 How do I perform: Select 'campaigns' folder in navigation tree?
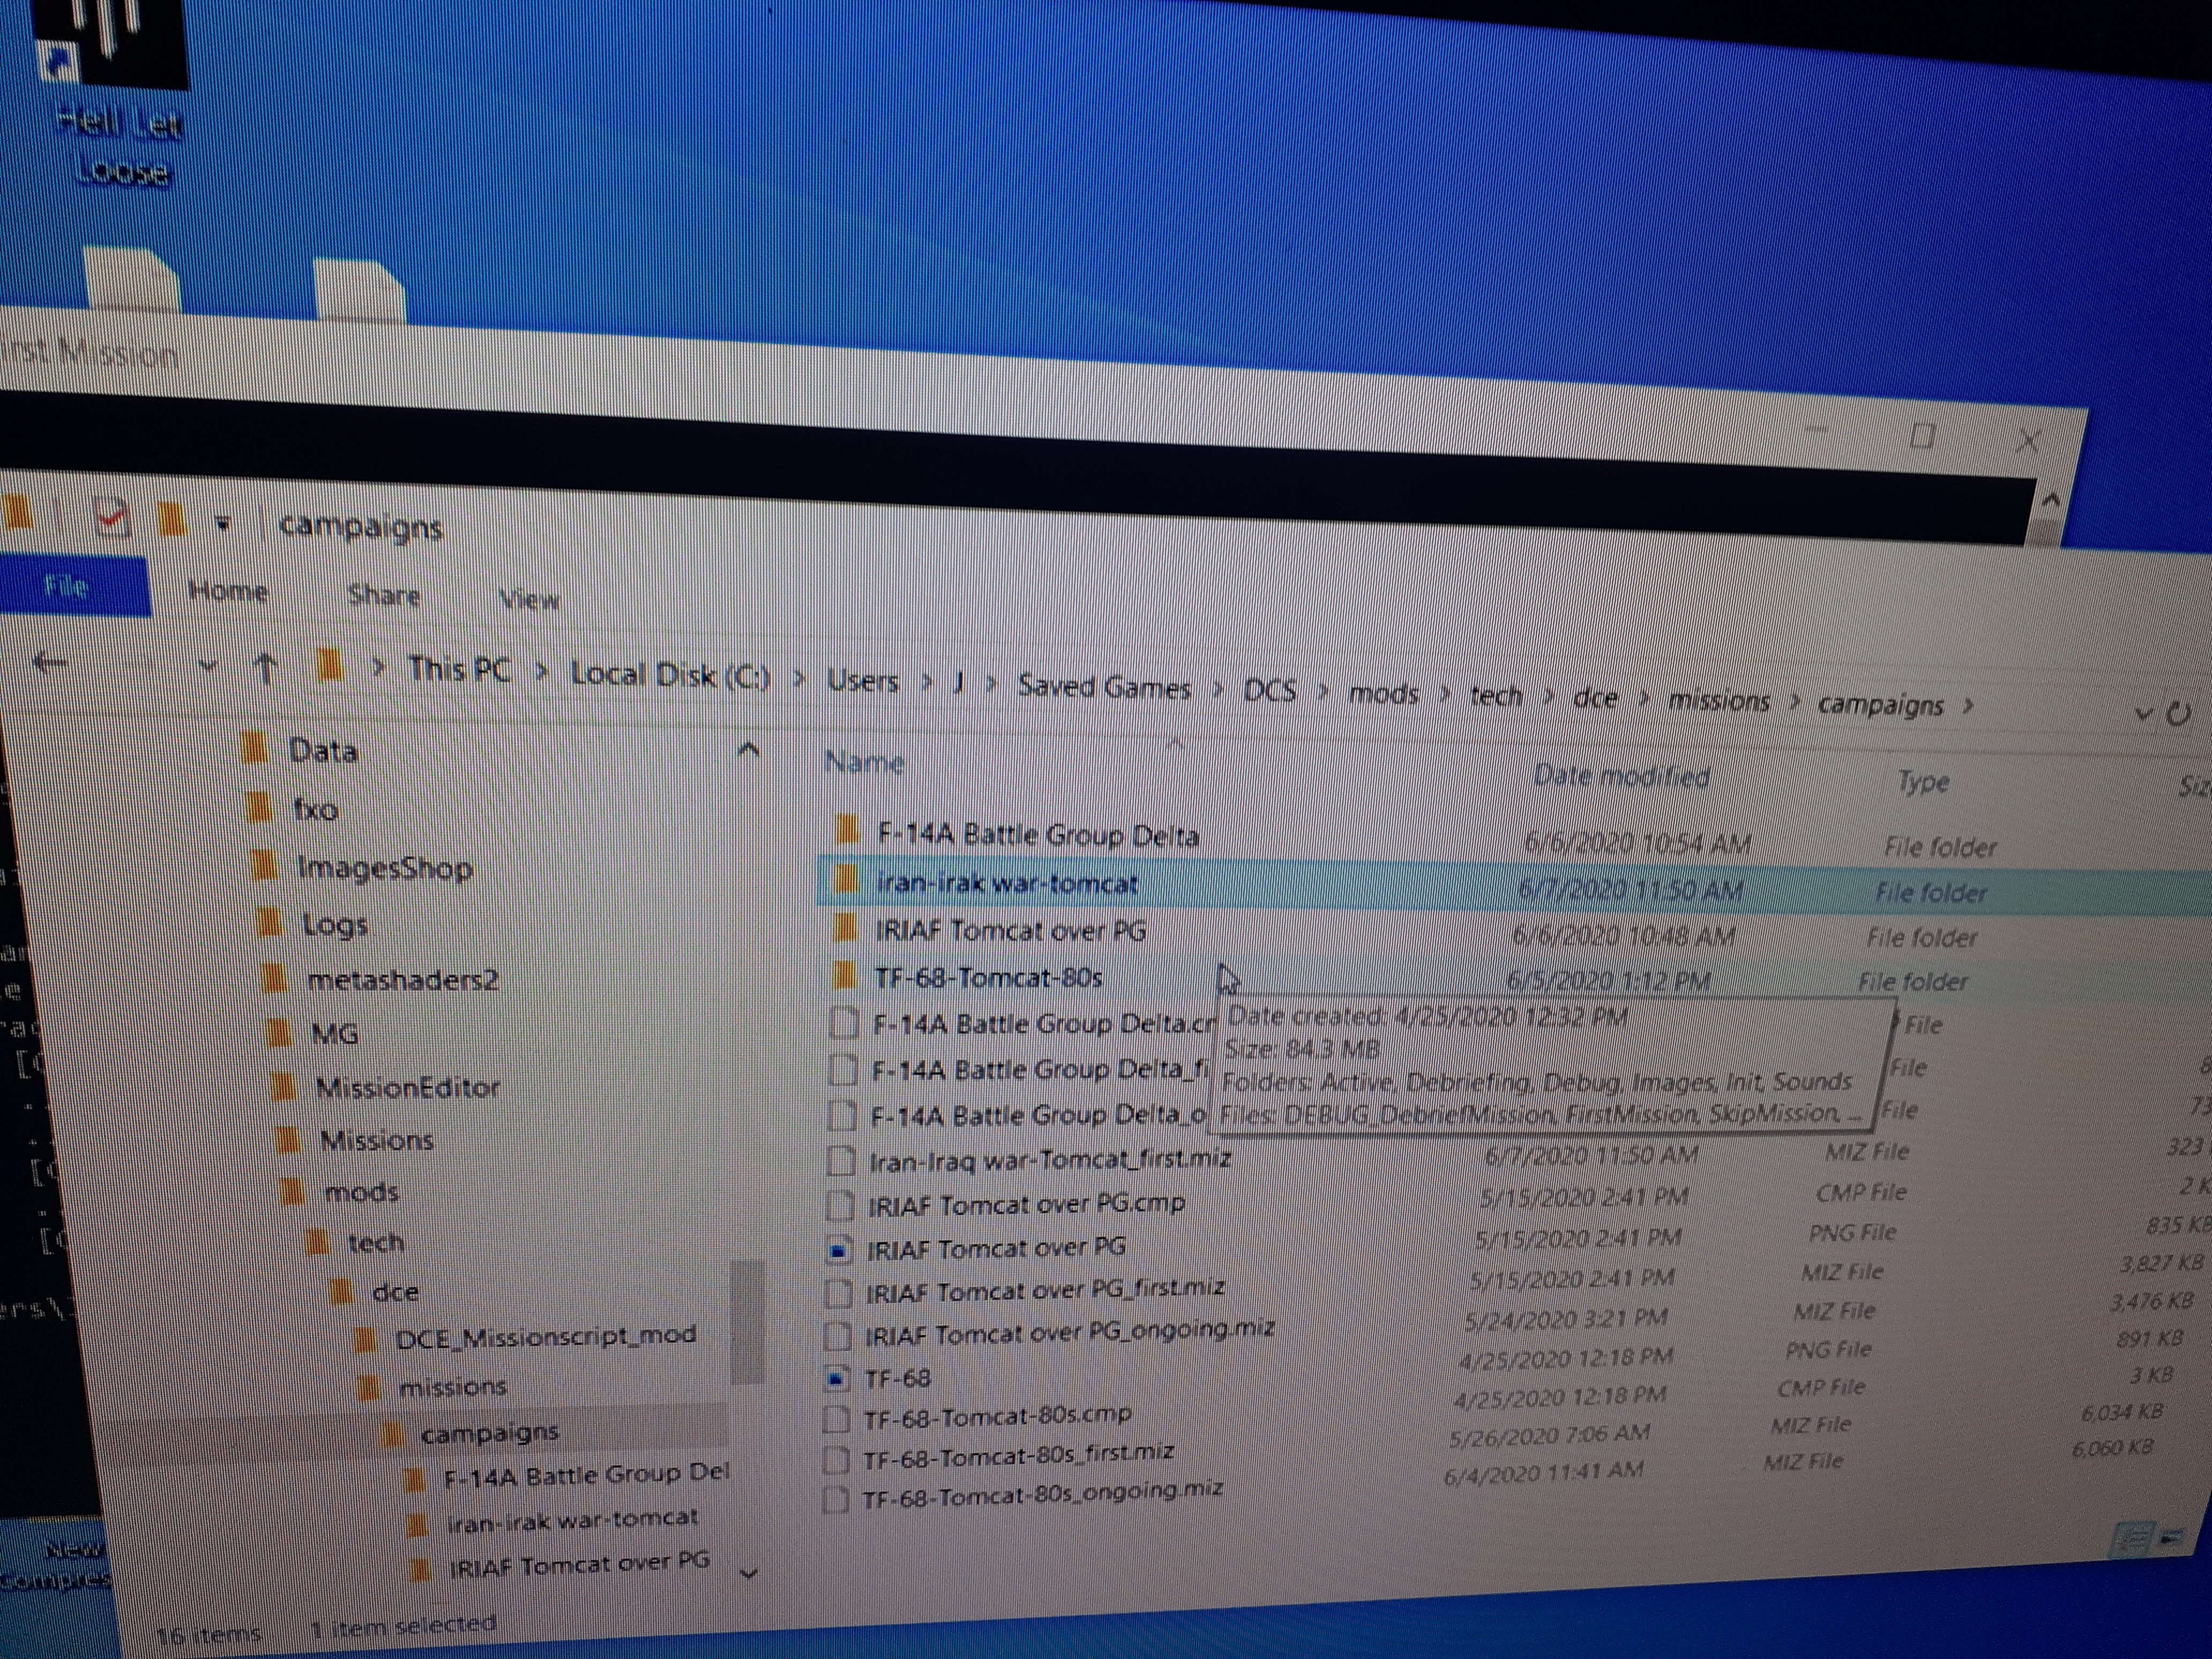click(489, 1433)
